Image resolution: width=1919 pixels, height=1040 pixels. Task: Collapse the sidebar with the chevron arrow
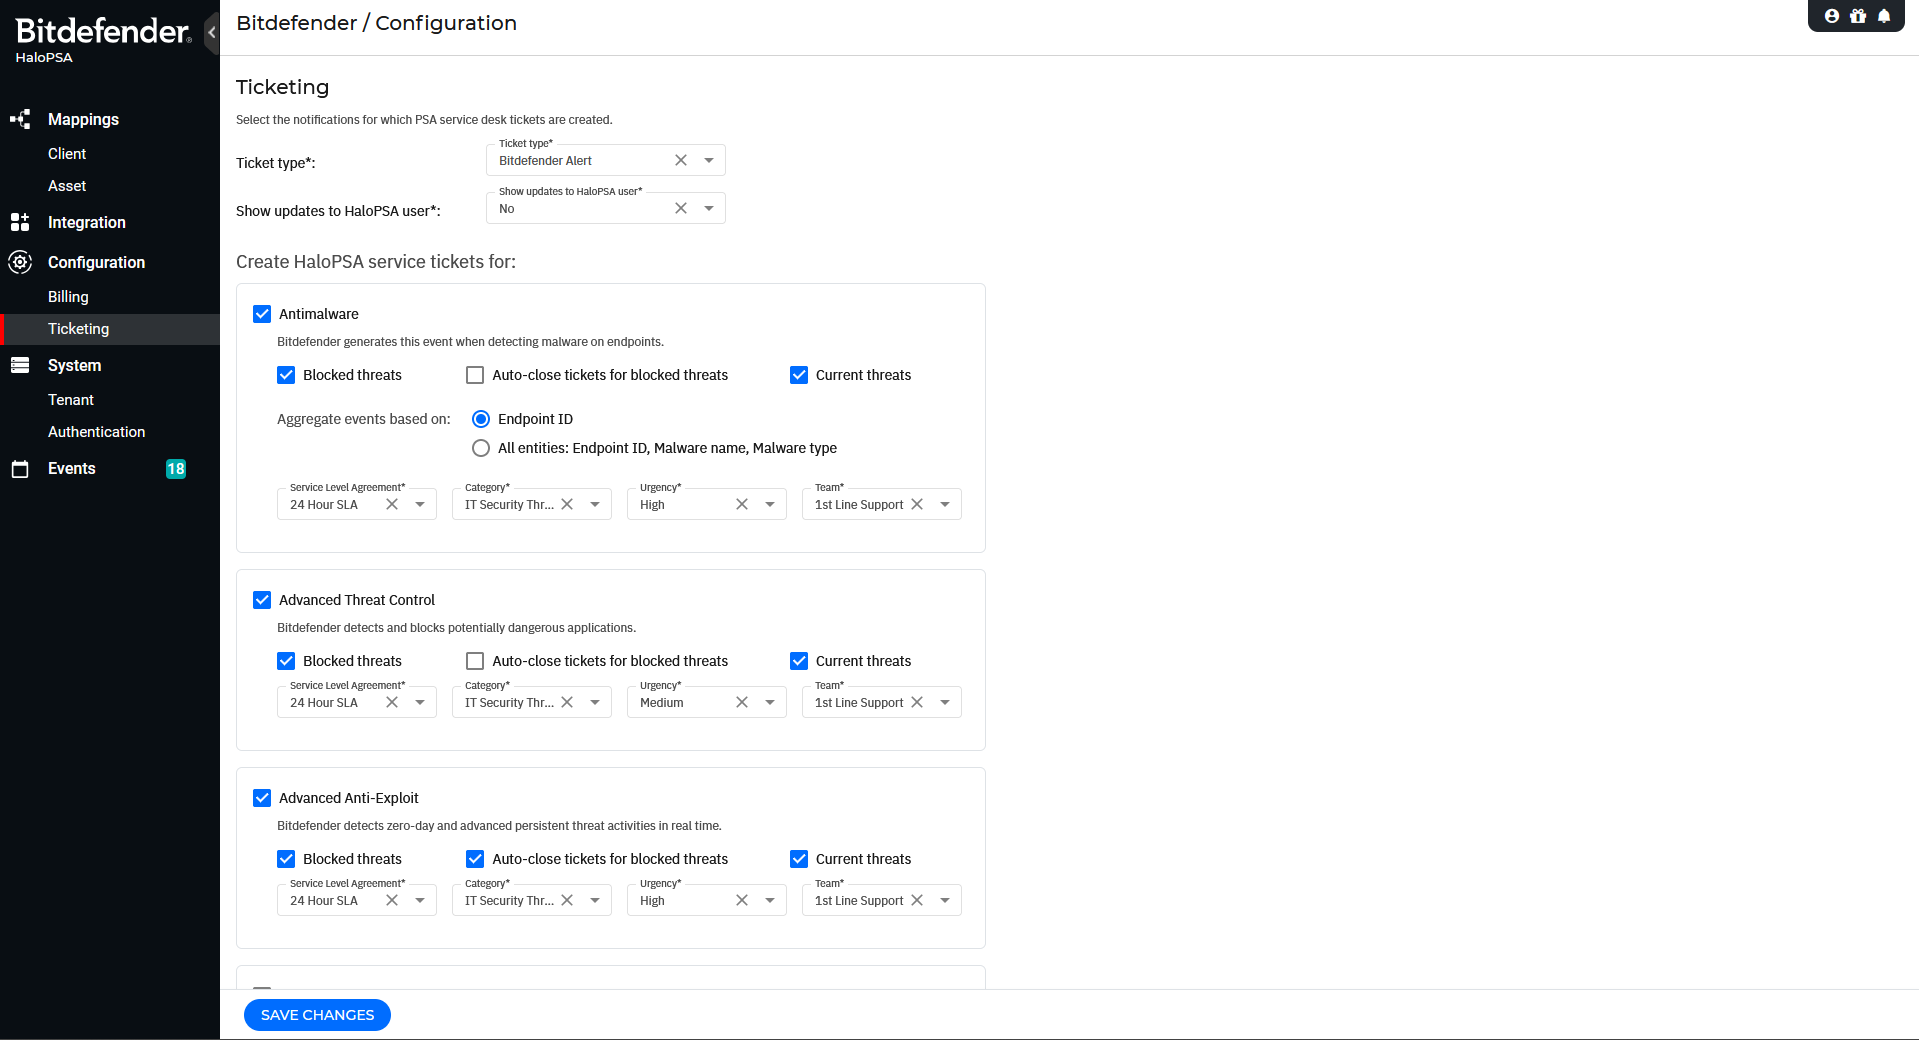point(211,32)
